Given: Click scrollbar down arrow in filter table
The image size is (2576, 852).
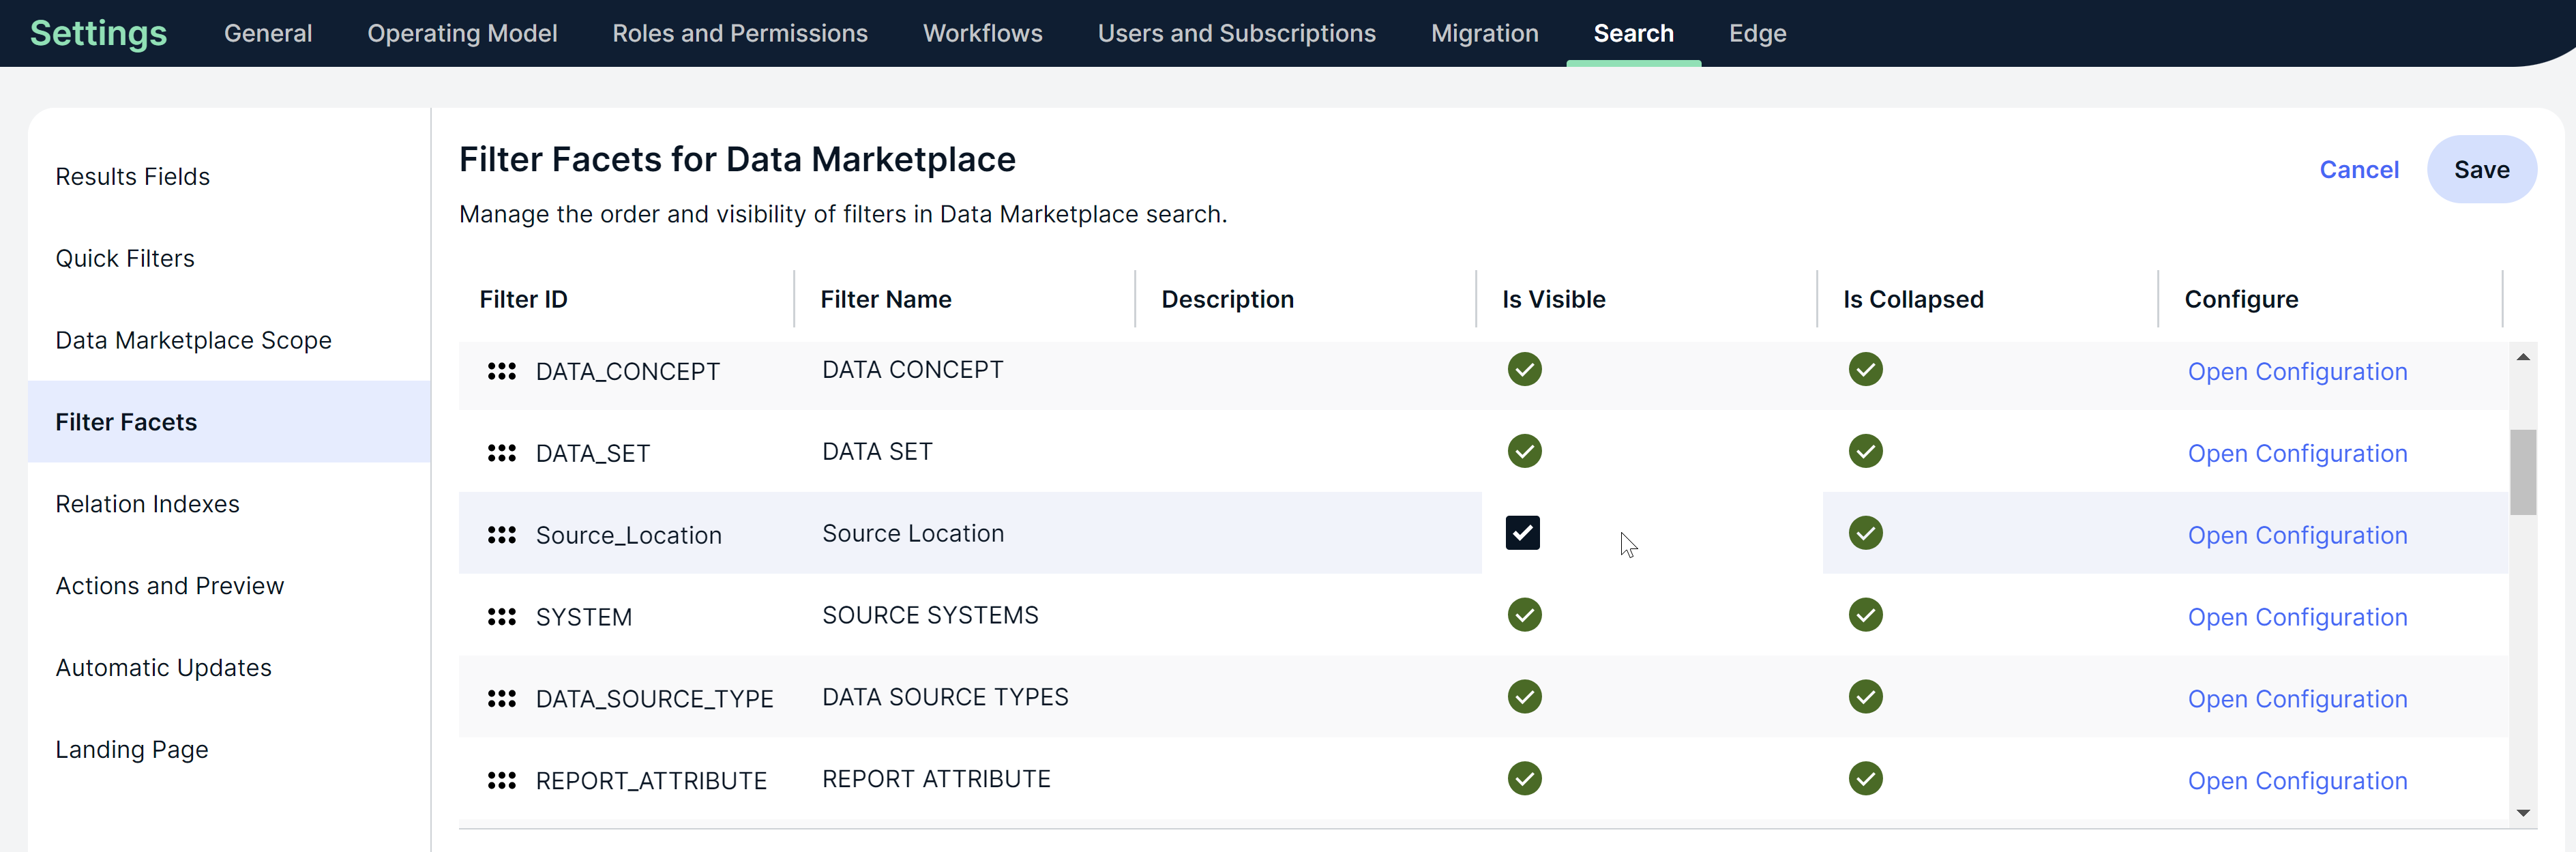Looking at the screenshot, I should click(2523, 813).
